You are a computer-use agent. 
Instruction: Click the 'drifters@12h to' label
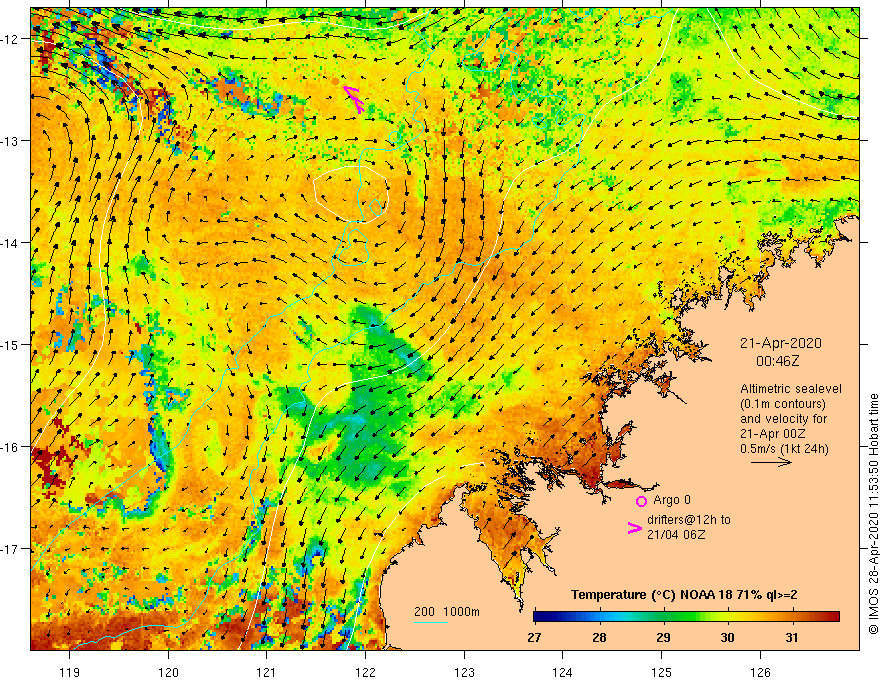(x=689, y=520)
